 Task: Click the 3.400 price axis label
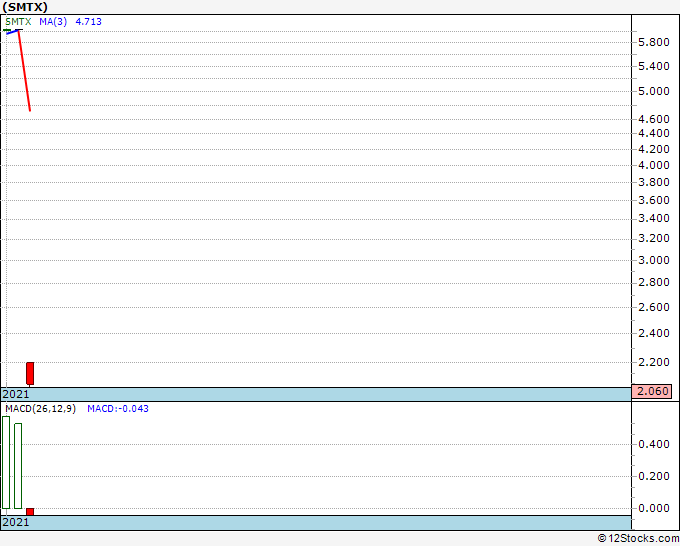[654, 218]
